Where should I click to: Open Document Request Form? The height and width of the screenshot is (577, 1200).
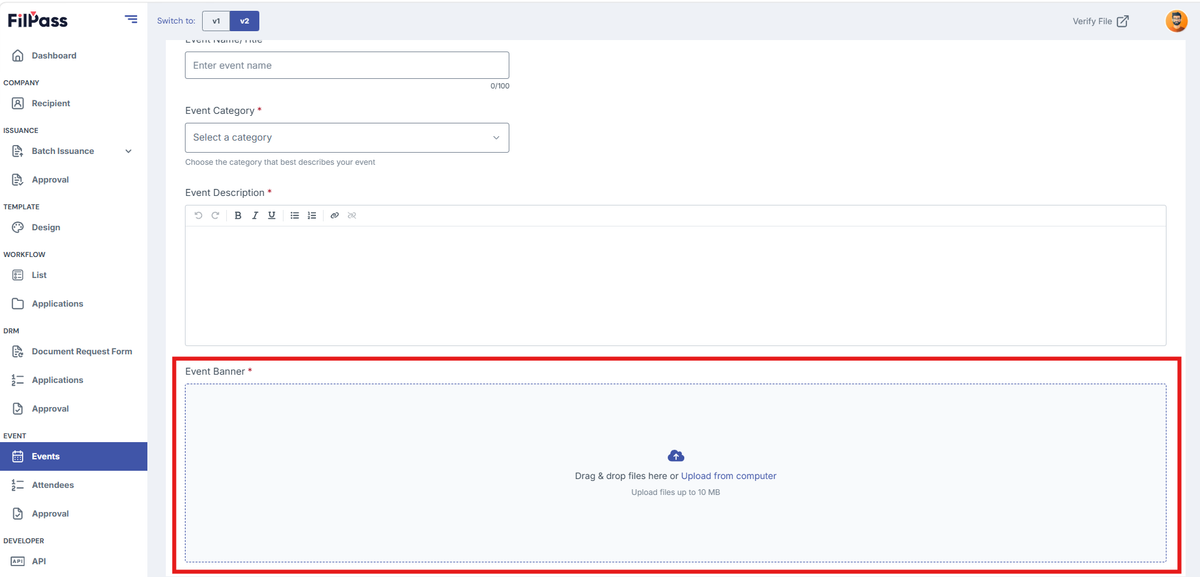click(81, 352)
